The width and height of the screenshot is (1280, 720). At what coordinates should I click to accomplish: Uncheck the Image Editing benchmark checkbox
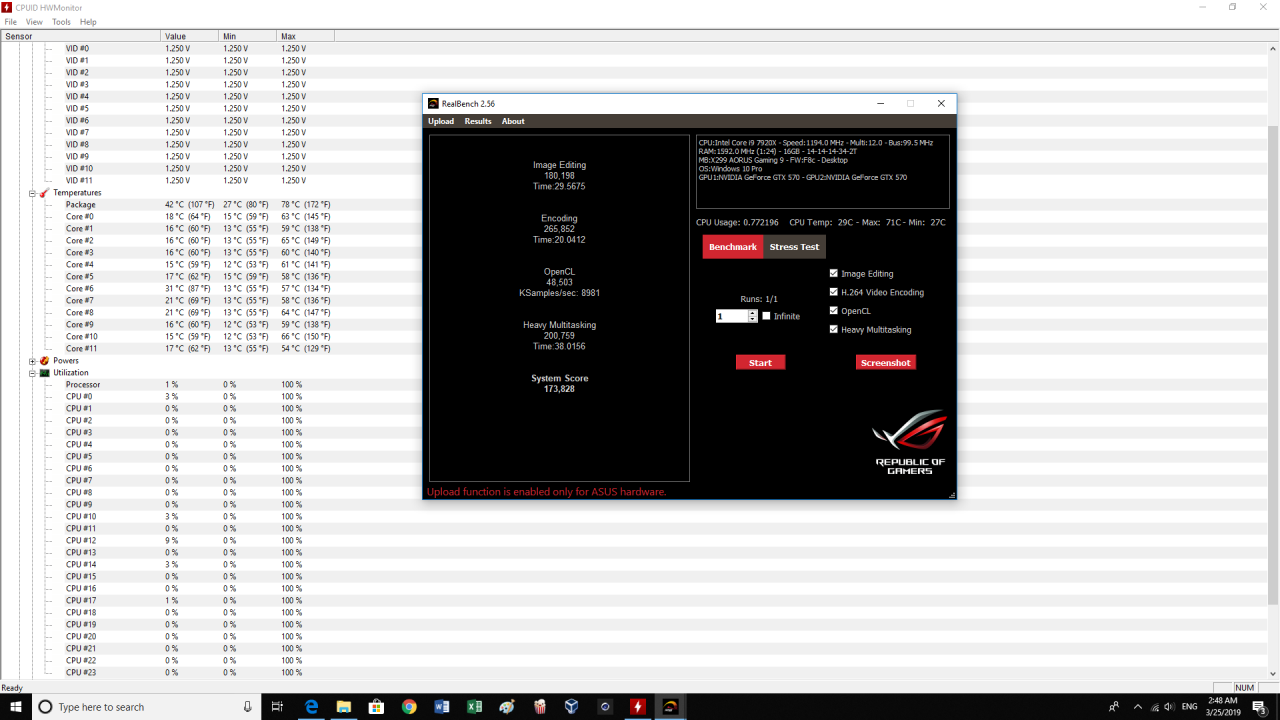[834, 273]
